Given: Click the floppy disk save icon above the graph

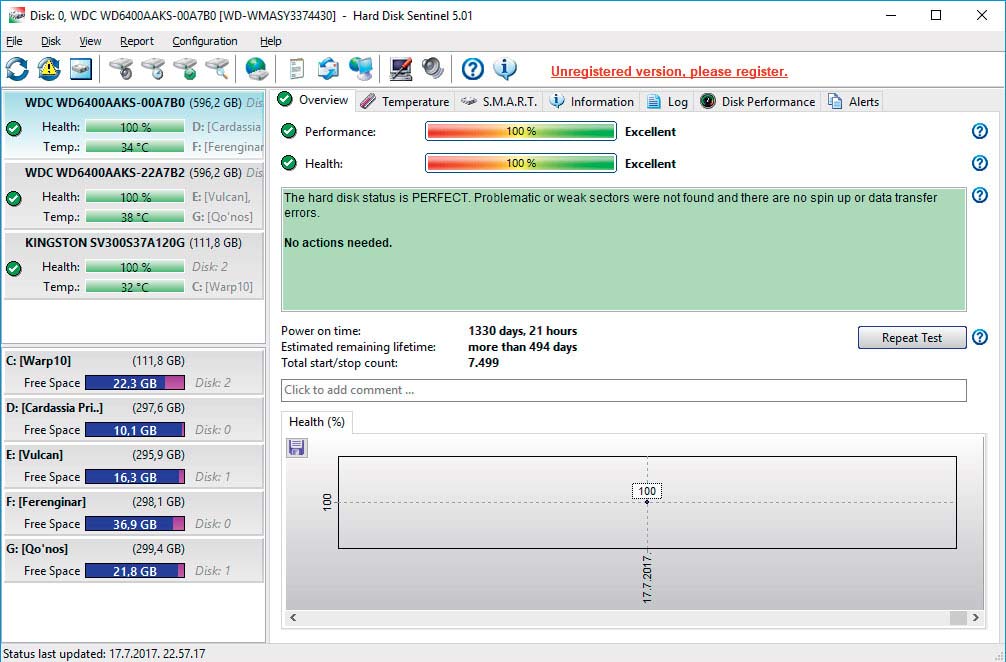Looking at the screenshot, I should coord(296,447).
